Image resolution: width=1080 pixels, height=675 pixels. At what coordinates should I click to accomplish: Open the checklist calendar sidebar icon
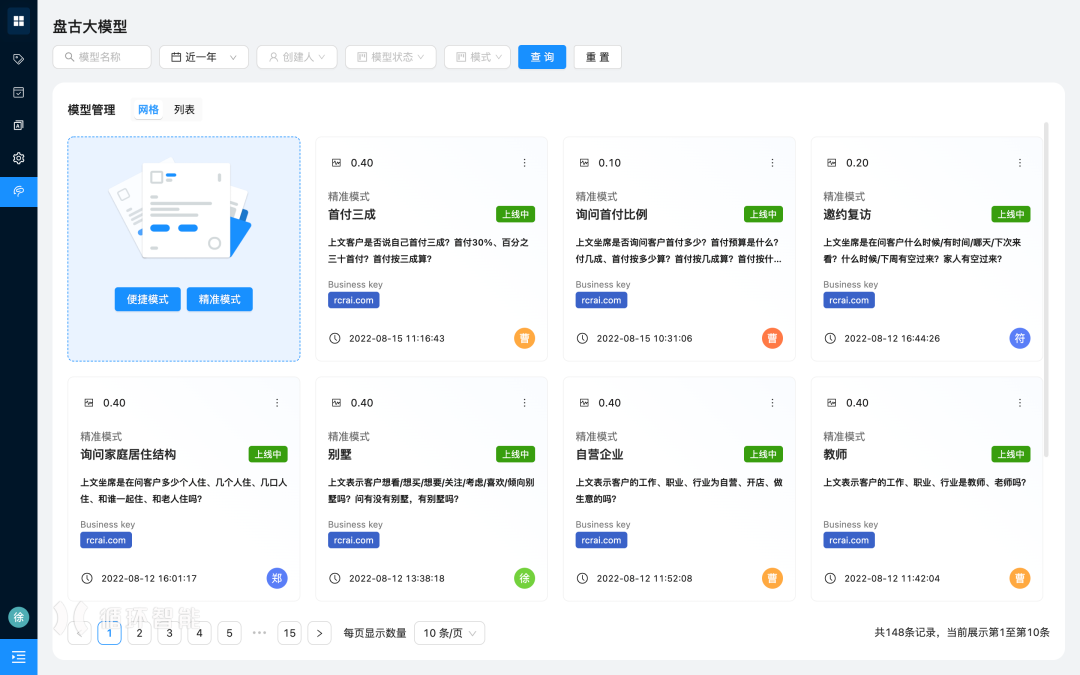pyautogui.click(x=19, y=92)
